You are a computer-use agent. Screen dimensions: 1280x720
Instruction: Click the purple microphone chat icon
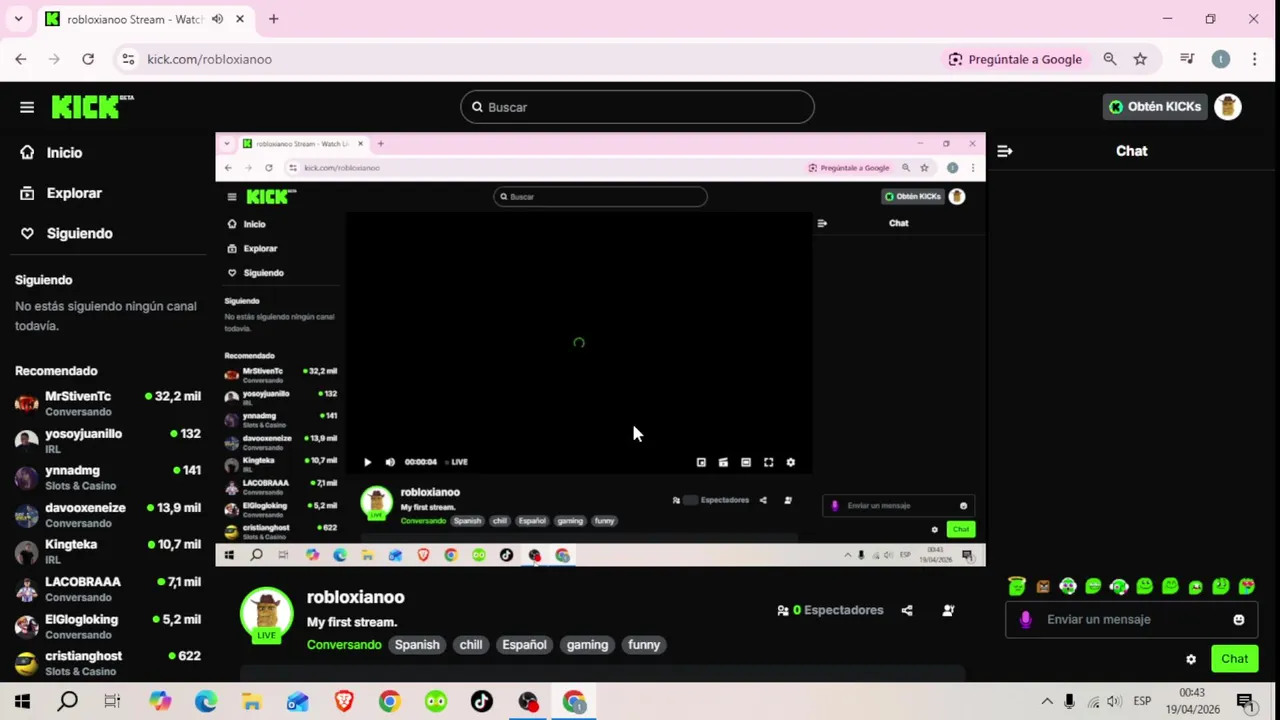click(1025, 620)
